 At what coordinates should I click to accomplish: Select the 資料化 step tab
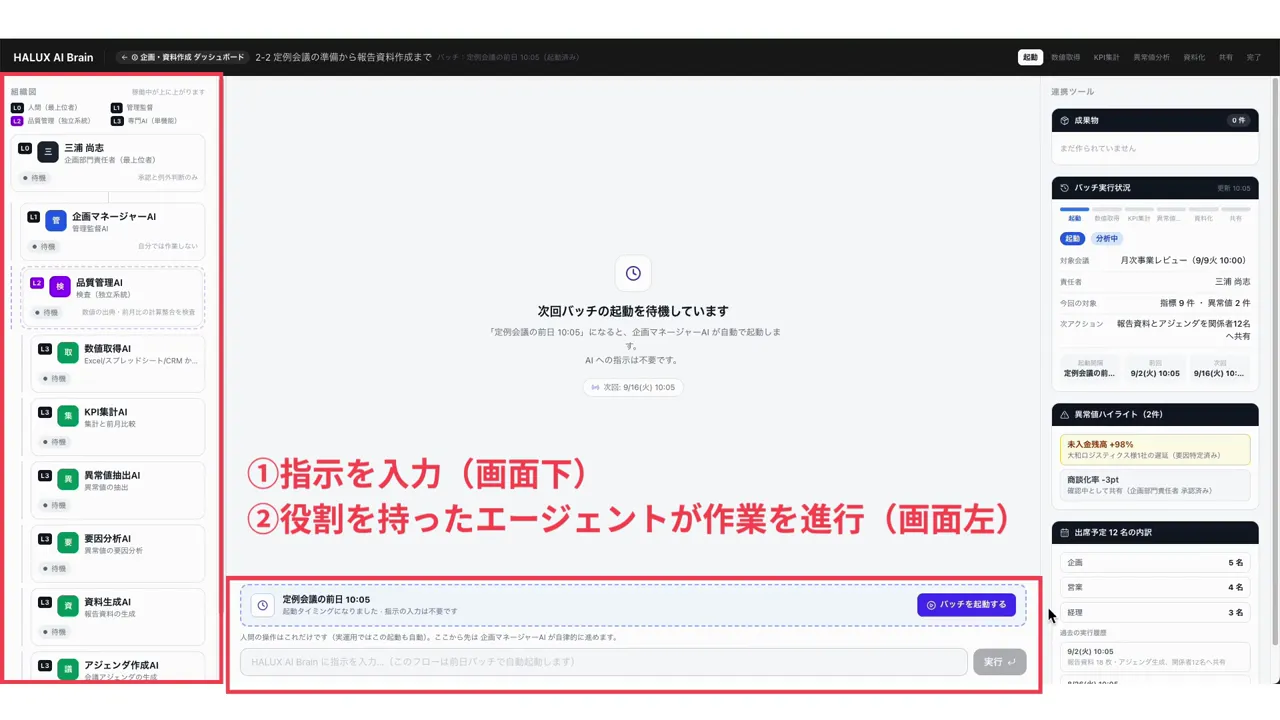[x=1194, y=58]
